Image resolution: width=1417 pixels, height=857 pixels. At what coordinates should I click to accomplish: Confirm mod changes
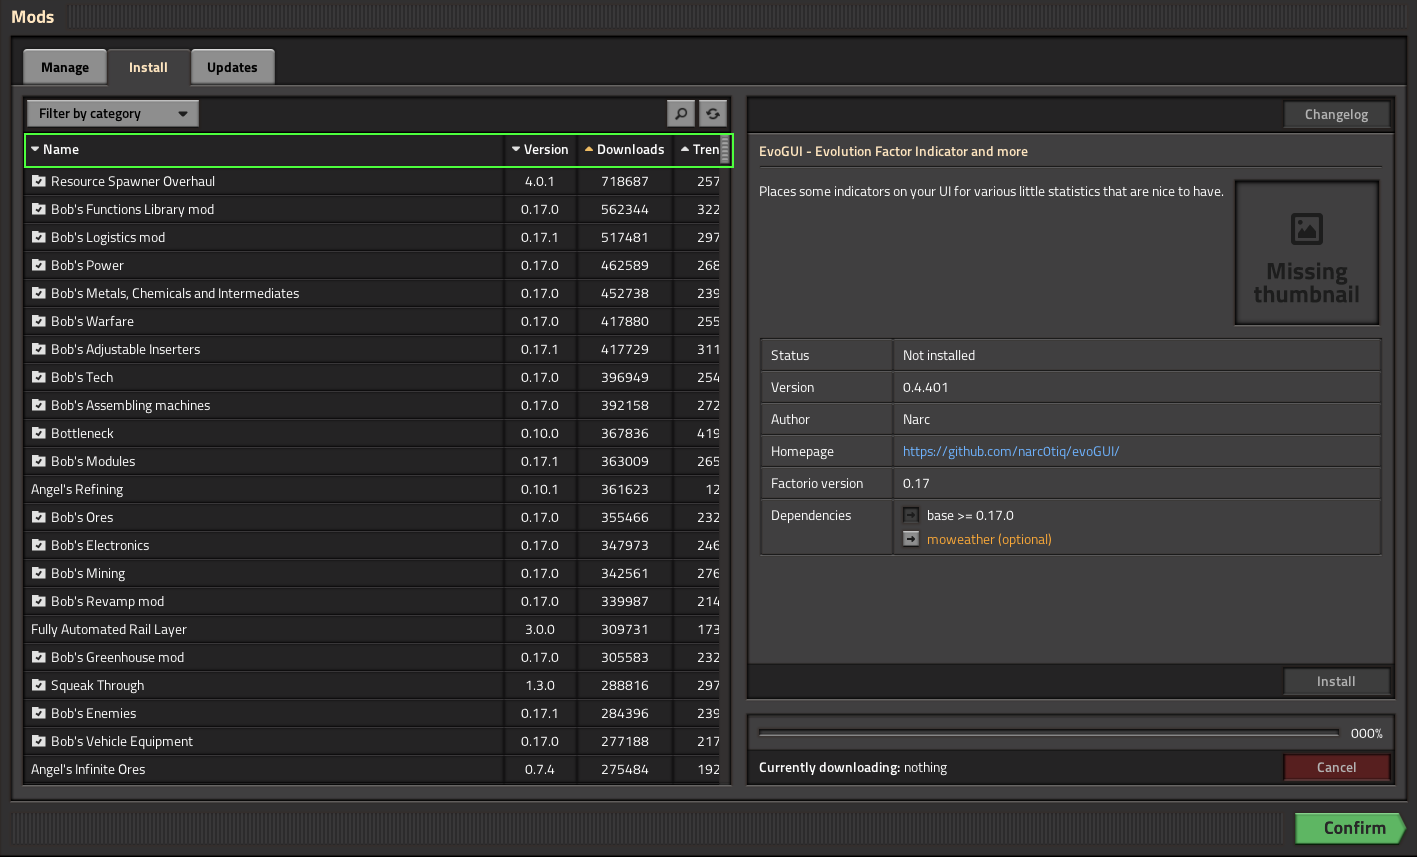[x=1350, y=828]
